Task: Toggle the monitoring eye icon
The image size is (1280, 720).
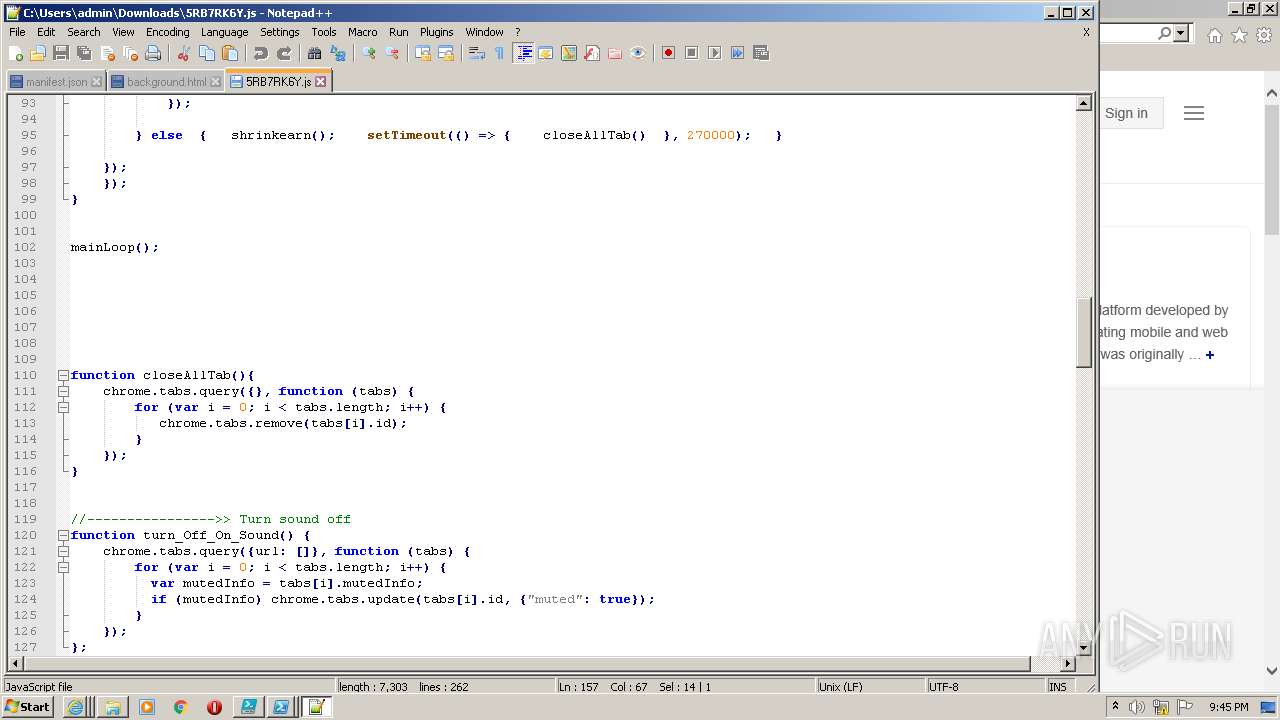Action: pyautogui.click(x=638, y=53)
